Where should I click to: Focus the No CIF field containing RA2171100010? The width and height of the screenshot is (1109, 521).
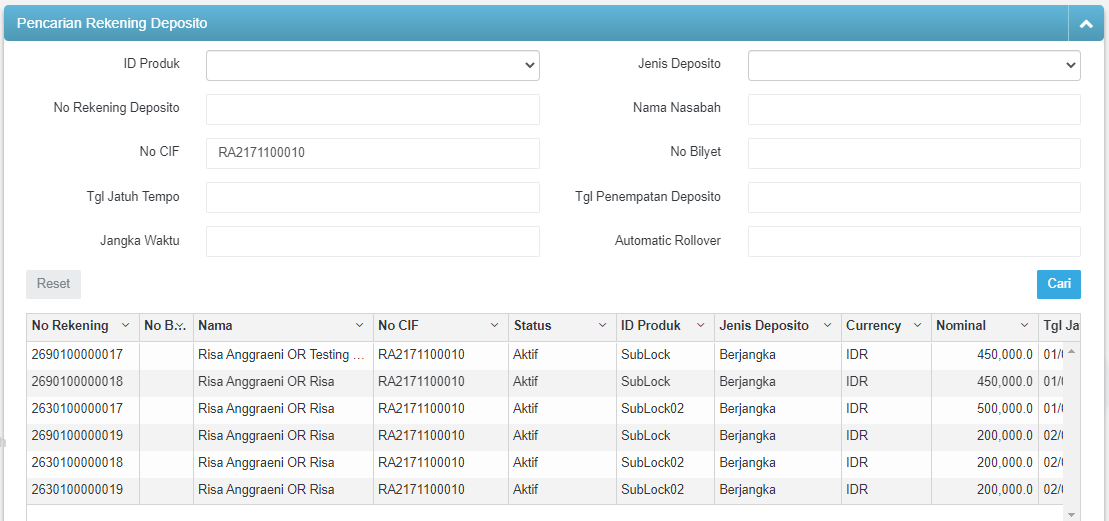(x=372, y=153)
